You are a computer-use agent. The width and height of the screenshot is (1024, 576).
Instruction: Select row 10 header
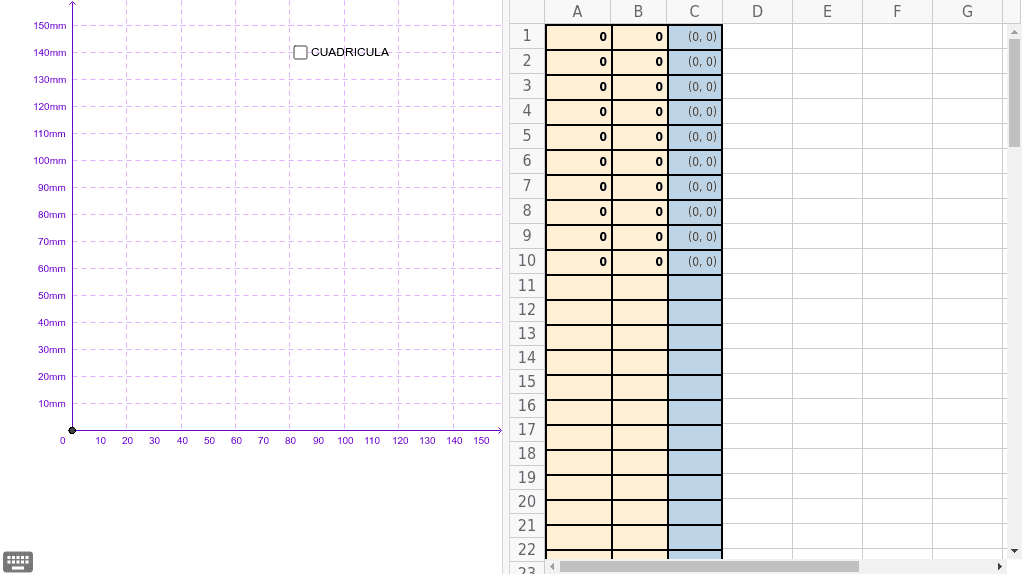tap(527, 261)
